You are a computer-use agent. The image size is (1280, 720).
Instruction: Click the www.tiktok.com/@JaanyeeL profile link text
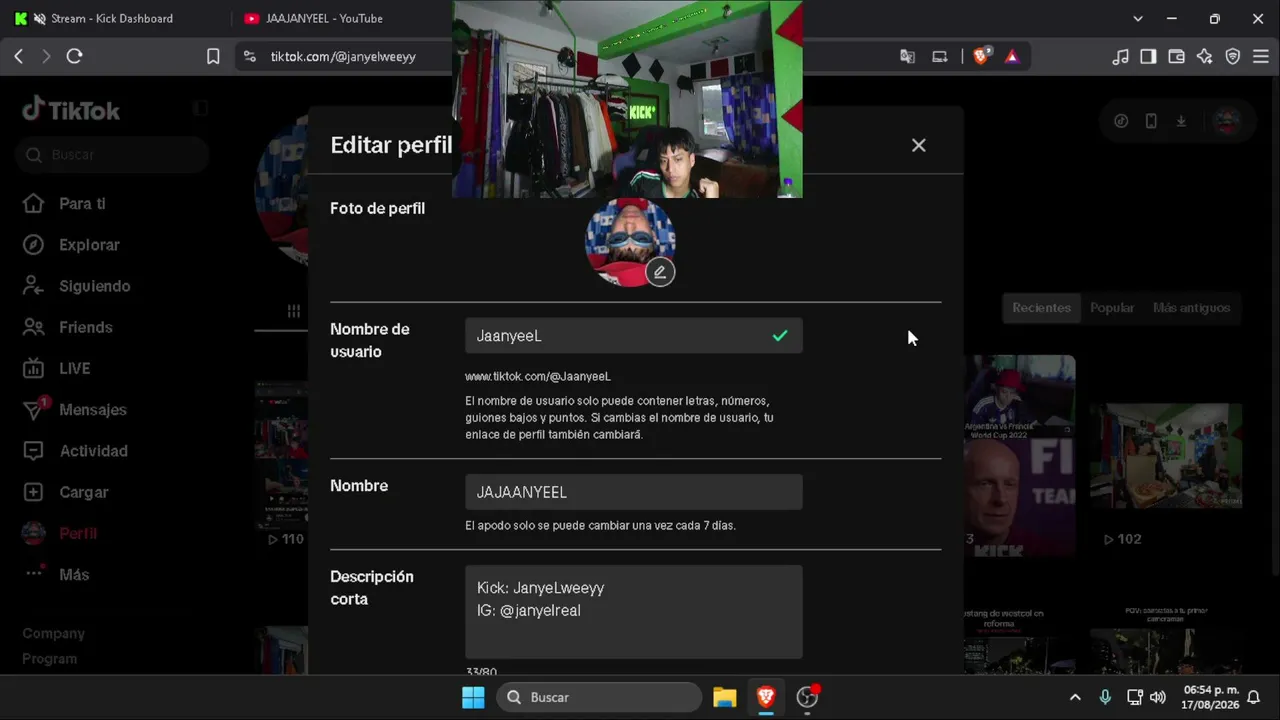point(538,376)
